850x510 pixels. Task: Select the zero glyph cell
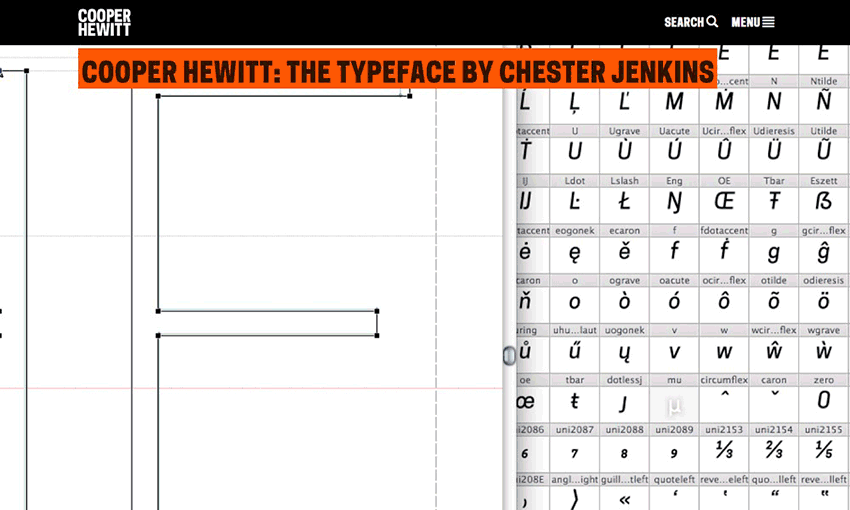pyautogui.click(x=824, y=400)
